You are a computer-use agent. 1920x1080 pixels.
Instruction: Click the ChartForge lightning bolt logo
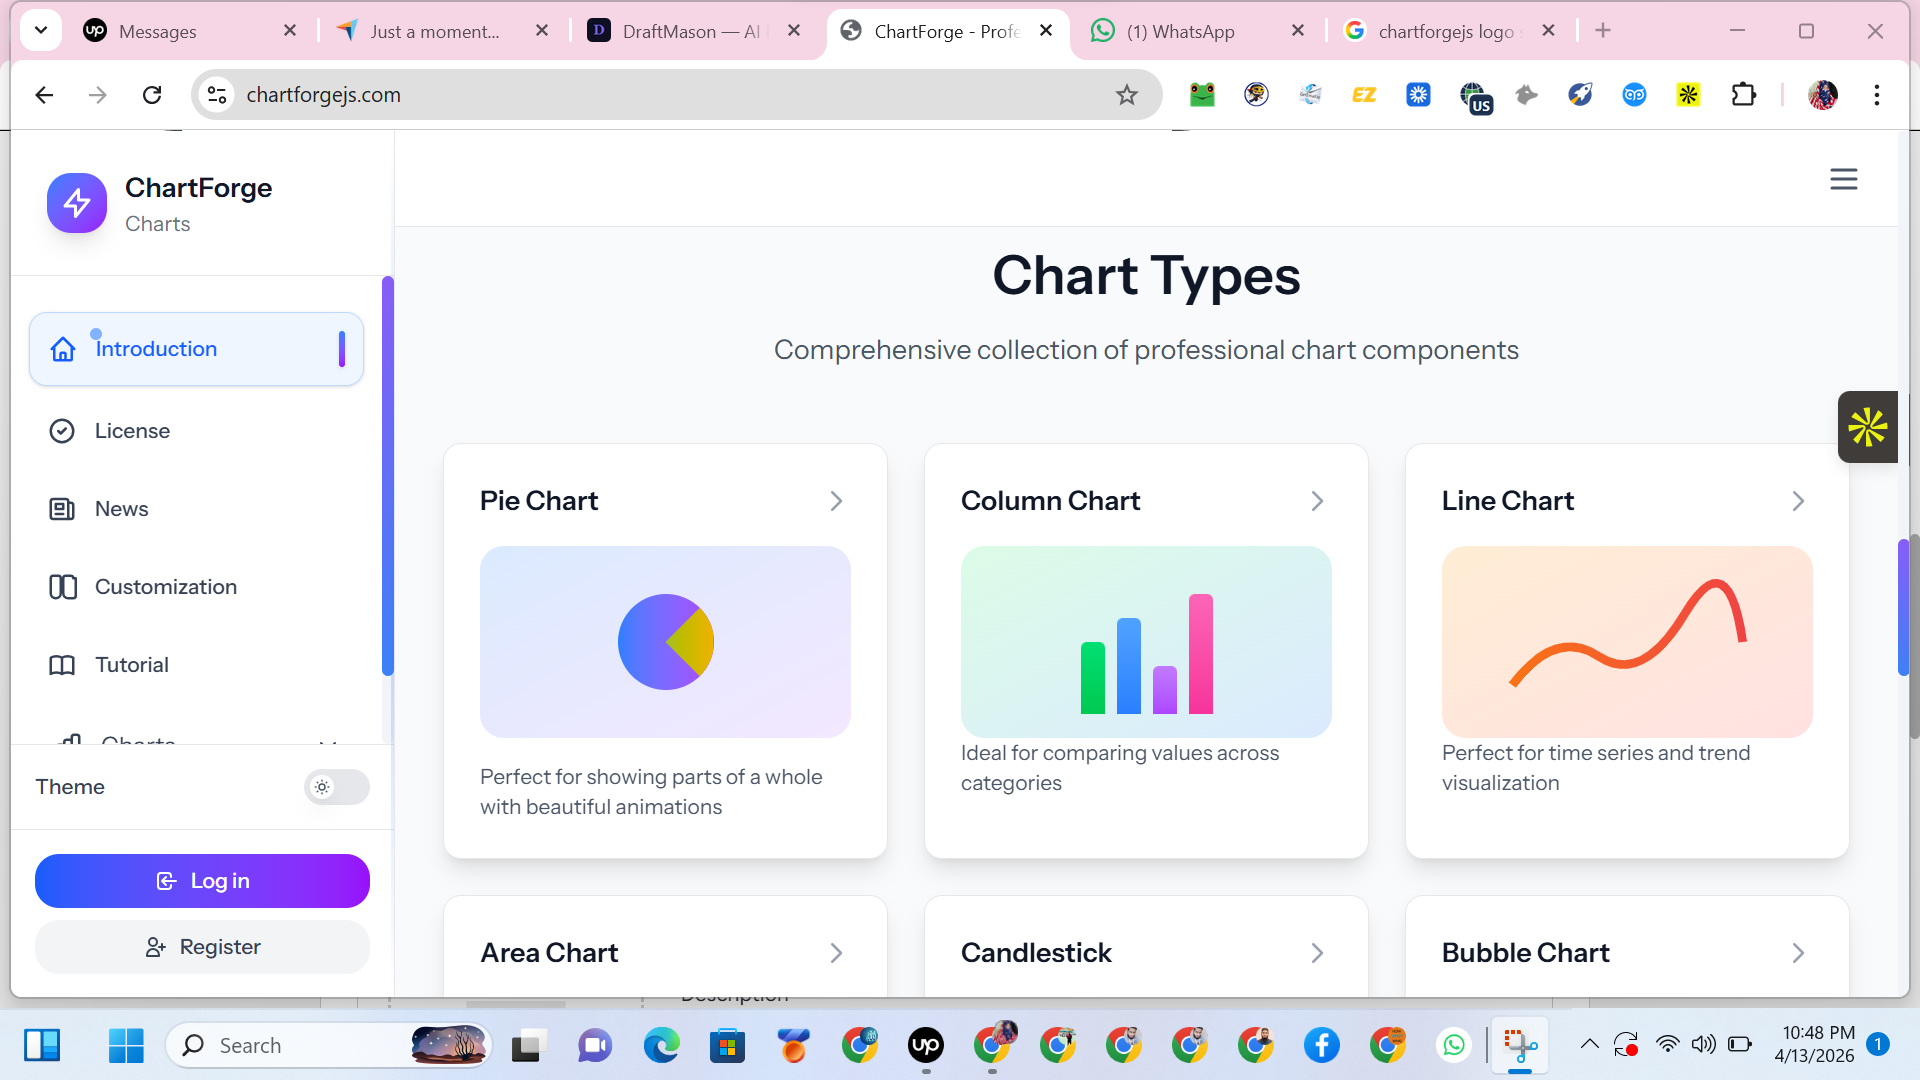click(x=77, y=203)
